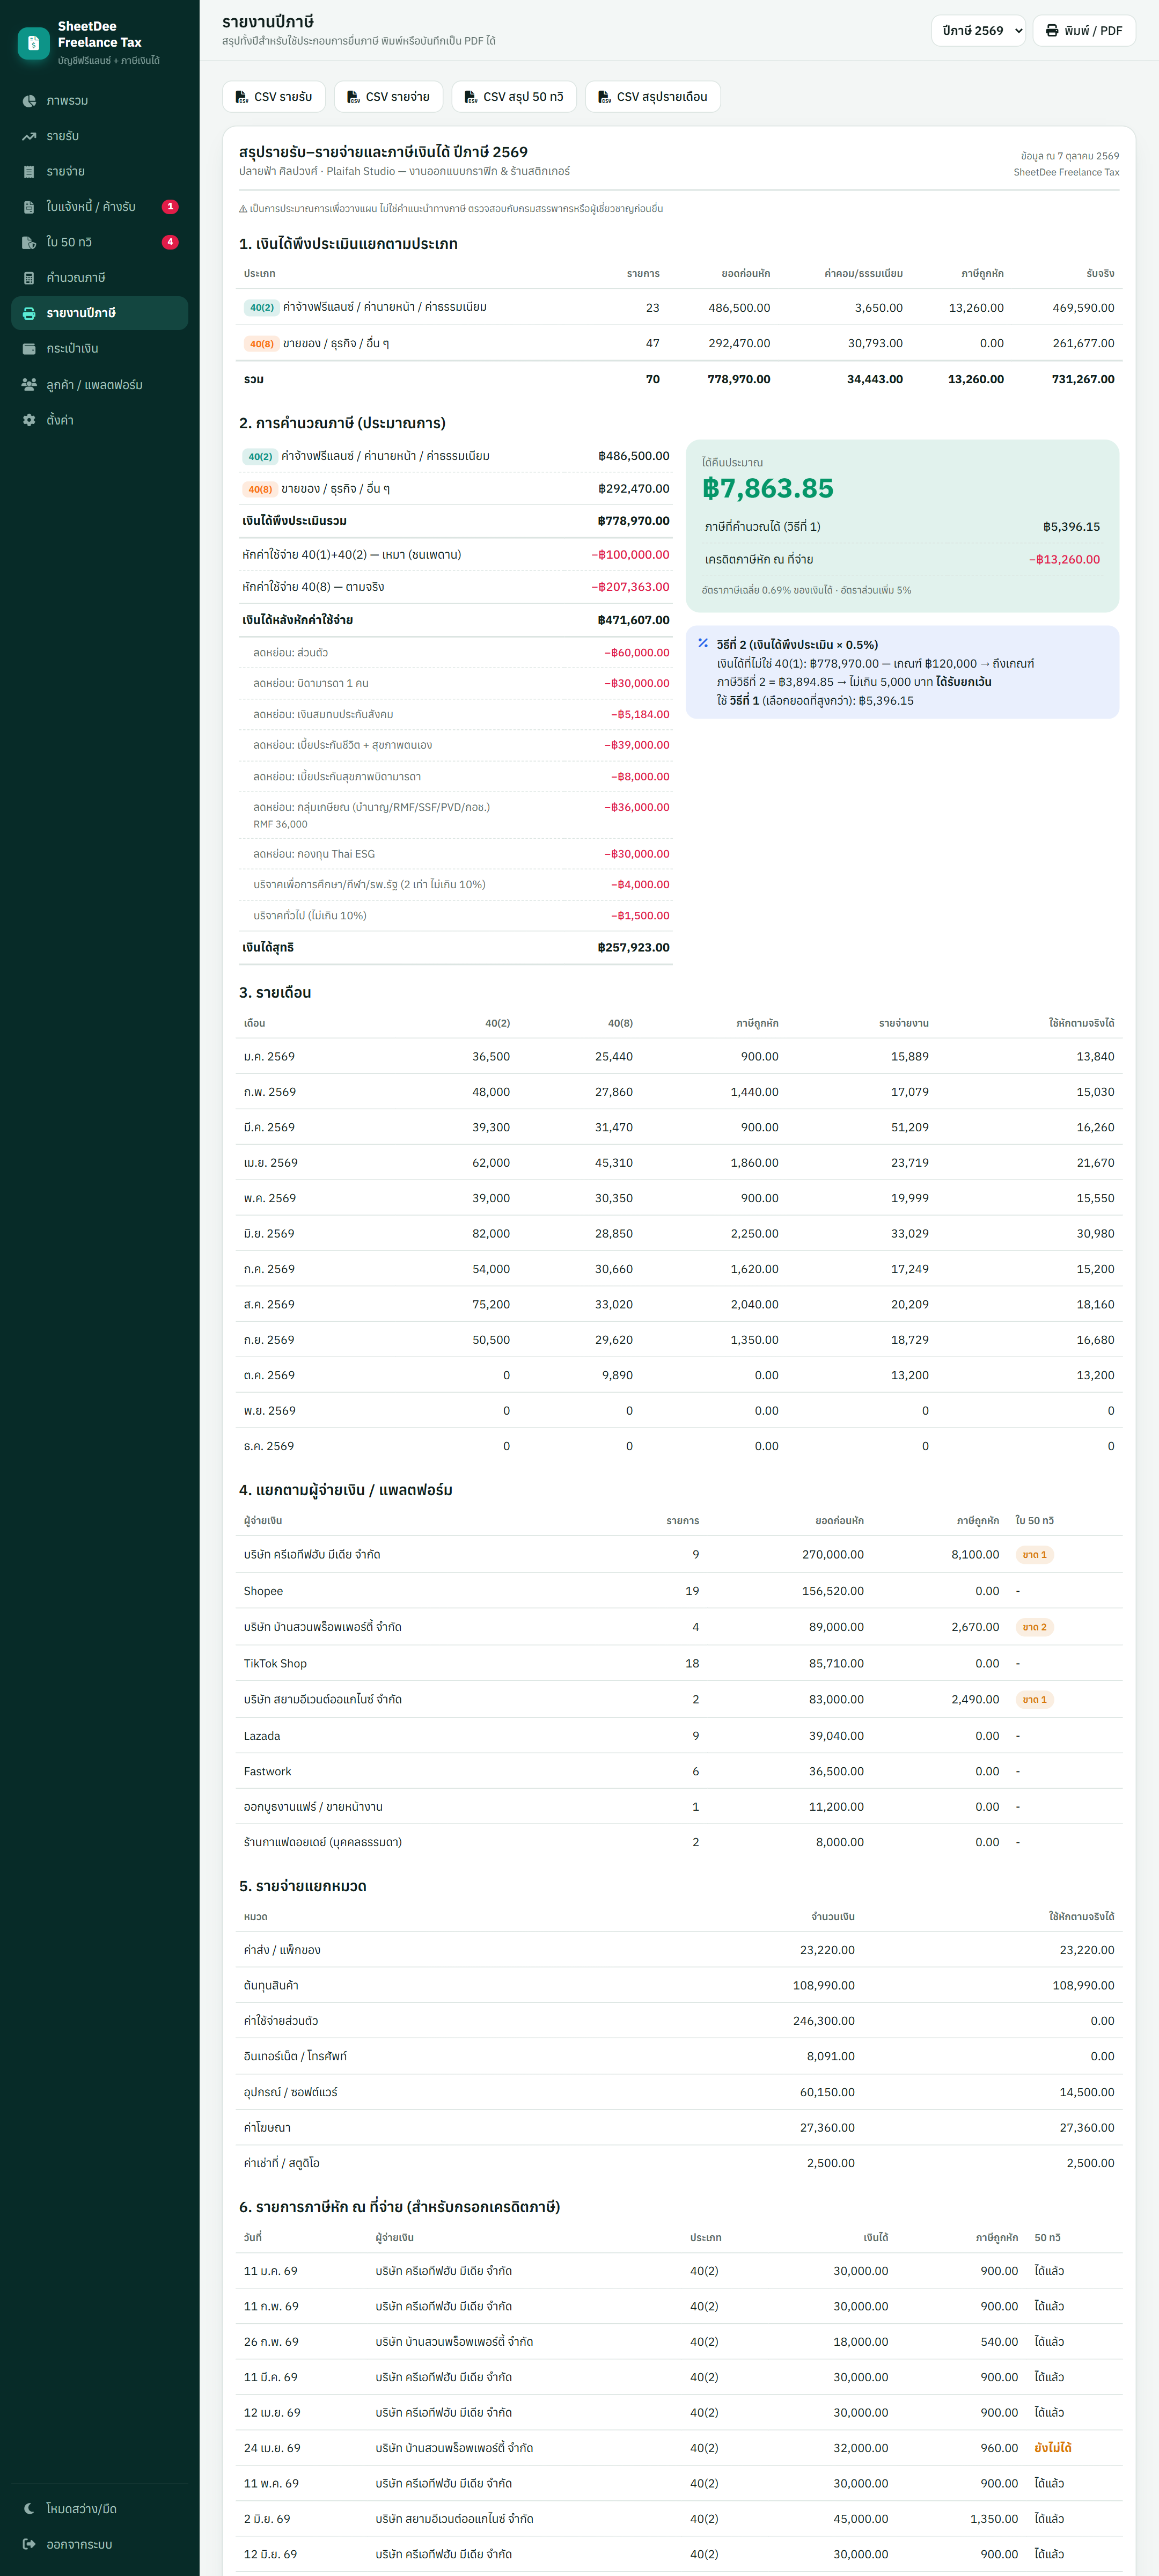
Task: Click the CSV file icon on CSV รายจ่าย
Action: [x=353, y=97]
